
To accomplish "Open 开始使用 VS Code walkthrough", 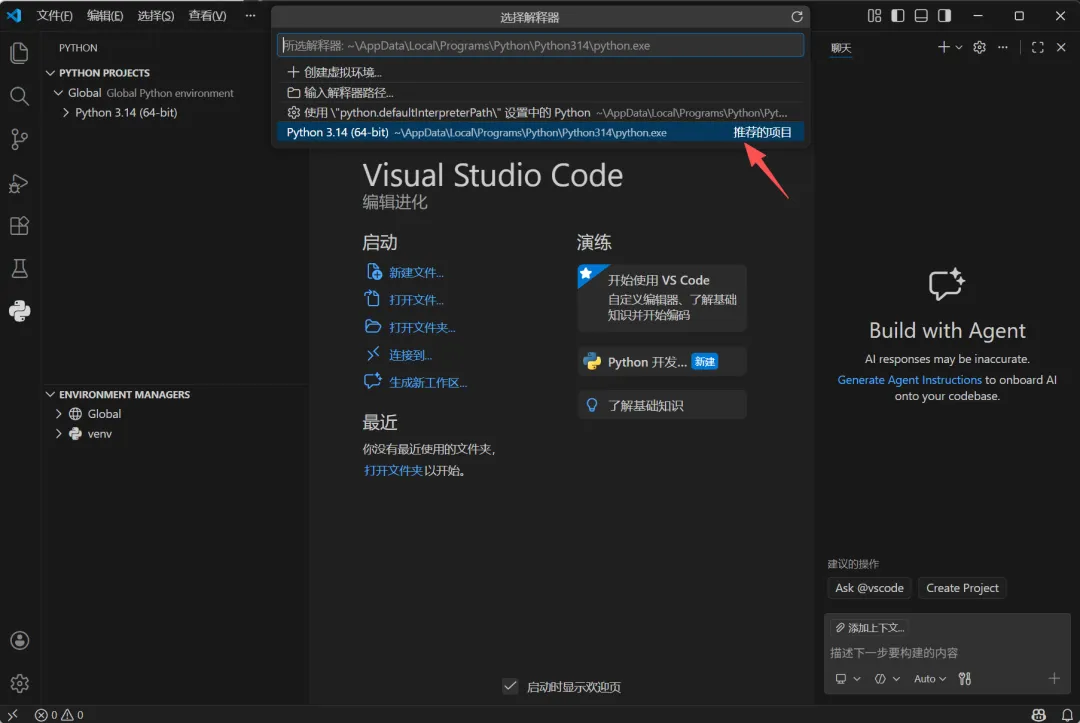I will coord(662,298).
